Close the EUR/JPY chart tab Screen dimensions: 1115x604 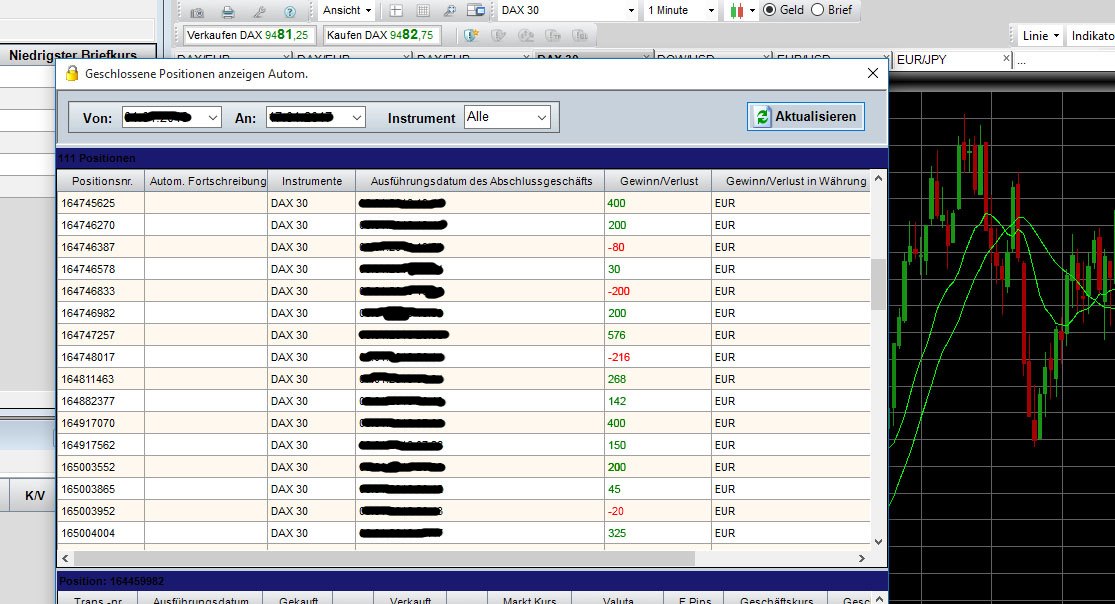pyautogui.click(x=1006, y=58)
